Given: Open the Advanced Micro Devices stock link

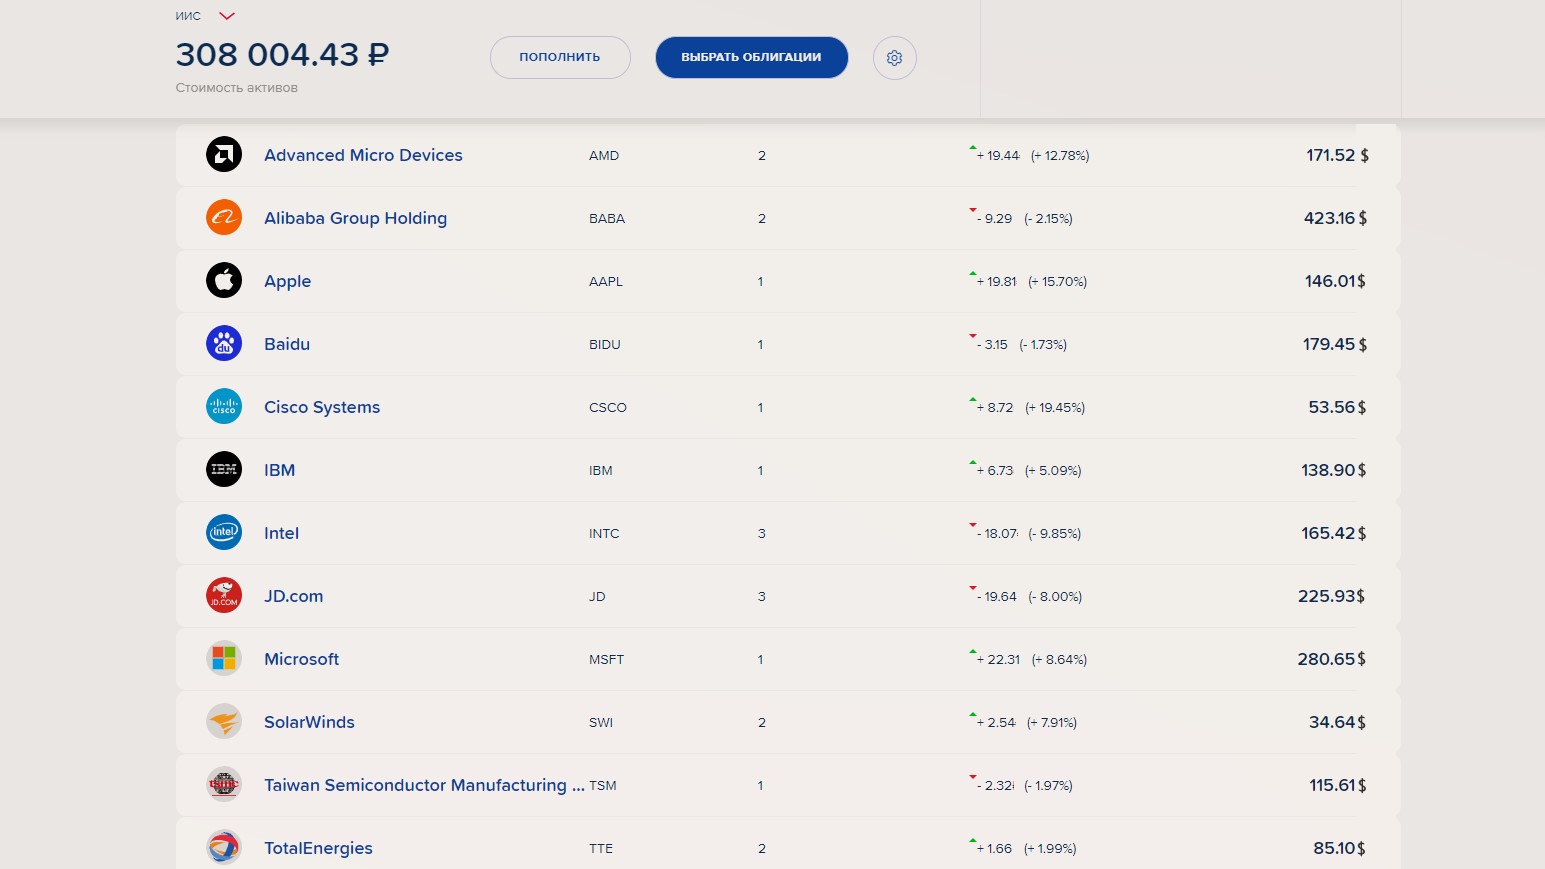Looking at the screenshot, I should pos(363,155).
